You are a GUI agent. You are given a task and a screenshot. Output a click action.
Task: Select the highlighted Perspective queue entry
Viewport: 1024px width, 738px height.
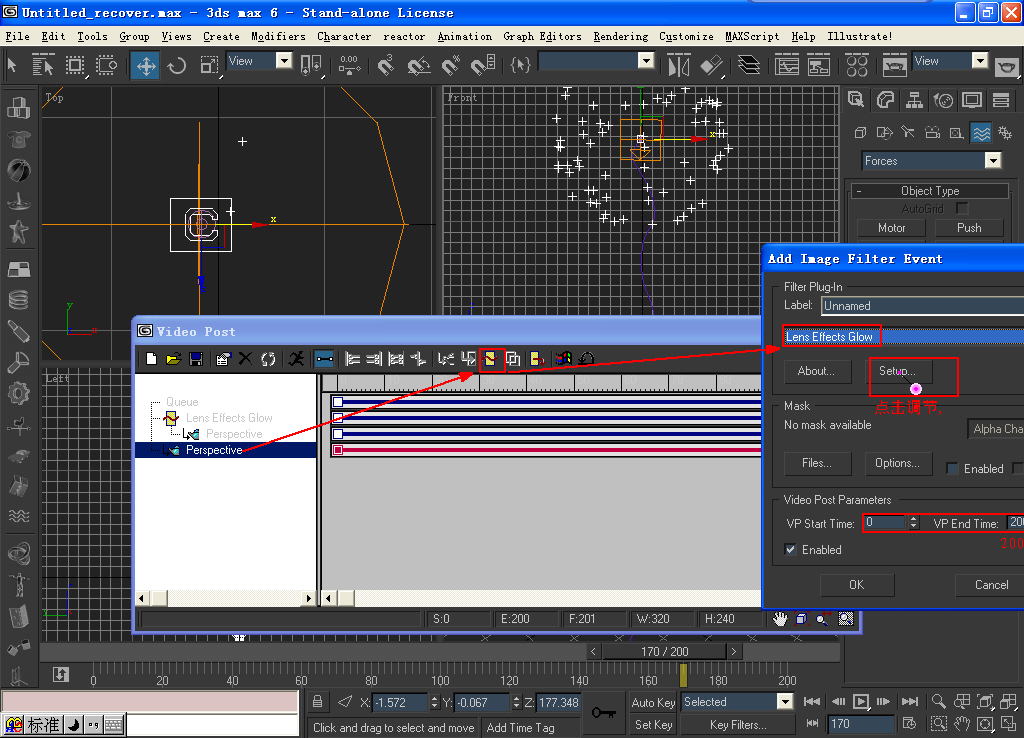pyautogui.click(x=225, y=450)
